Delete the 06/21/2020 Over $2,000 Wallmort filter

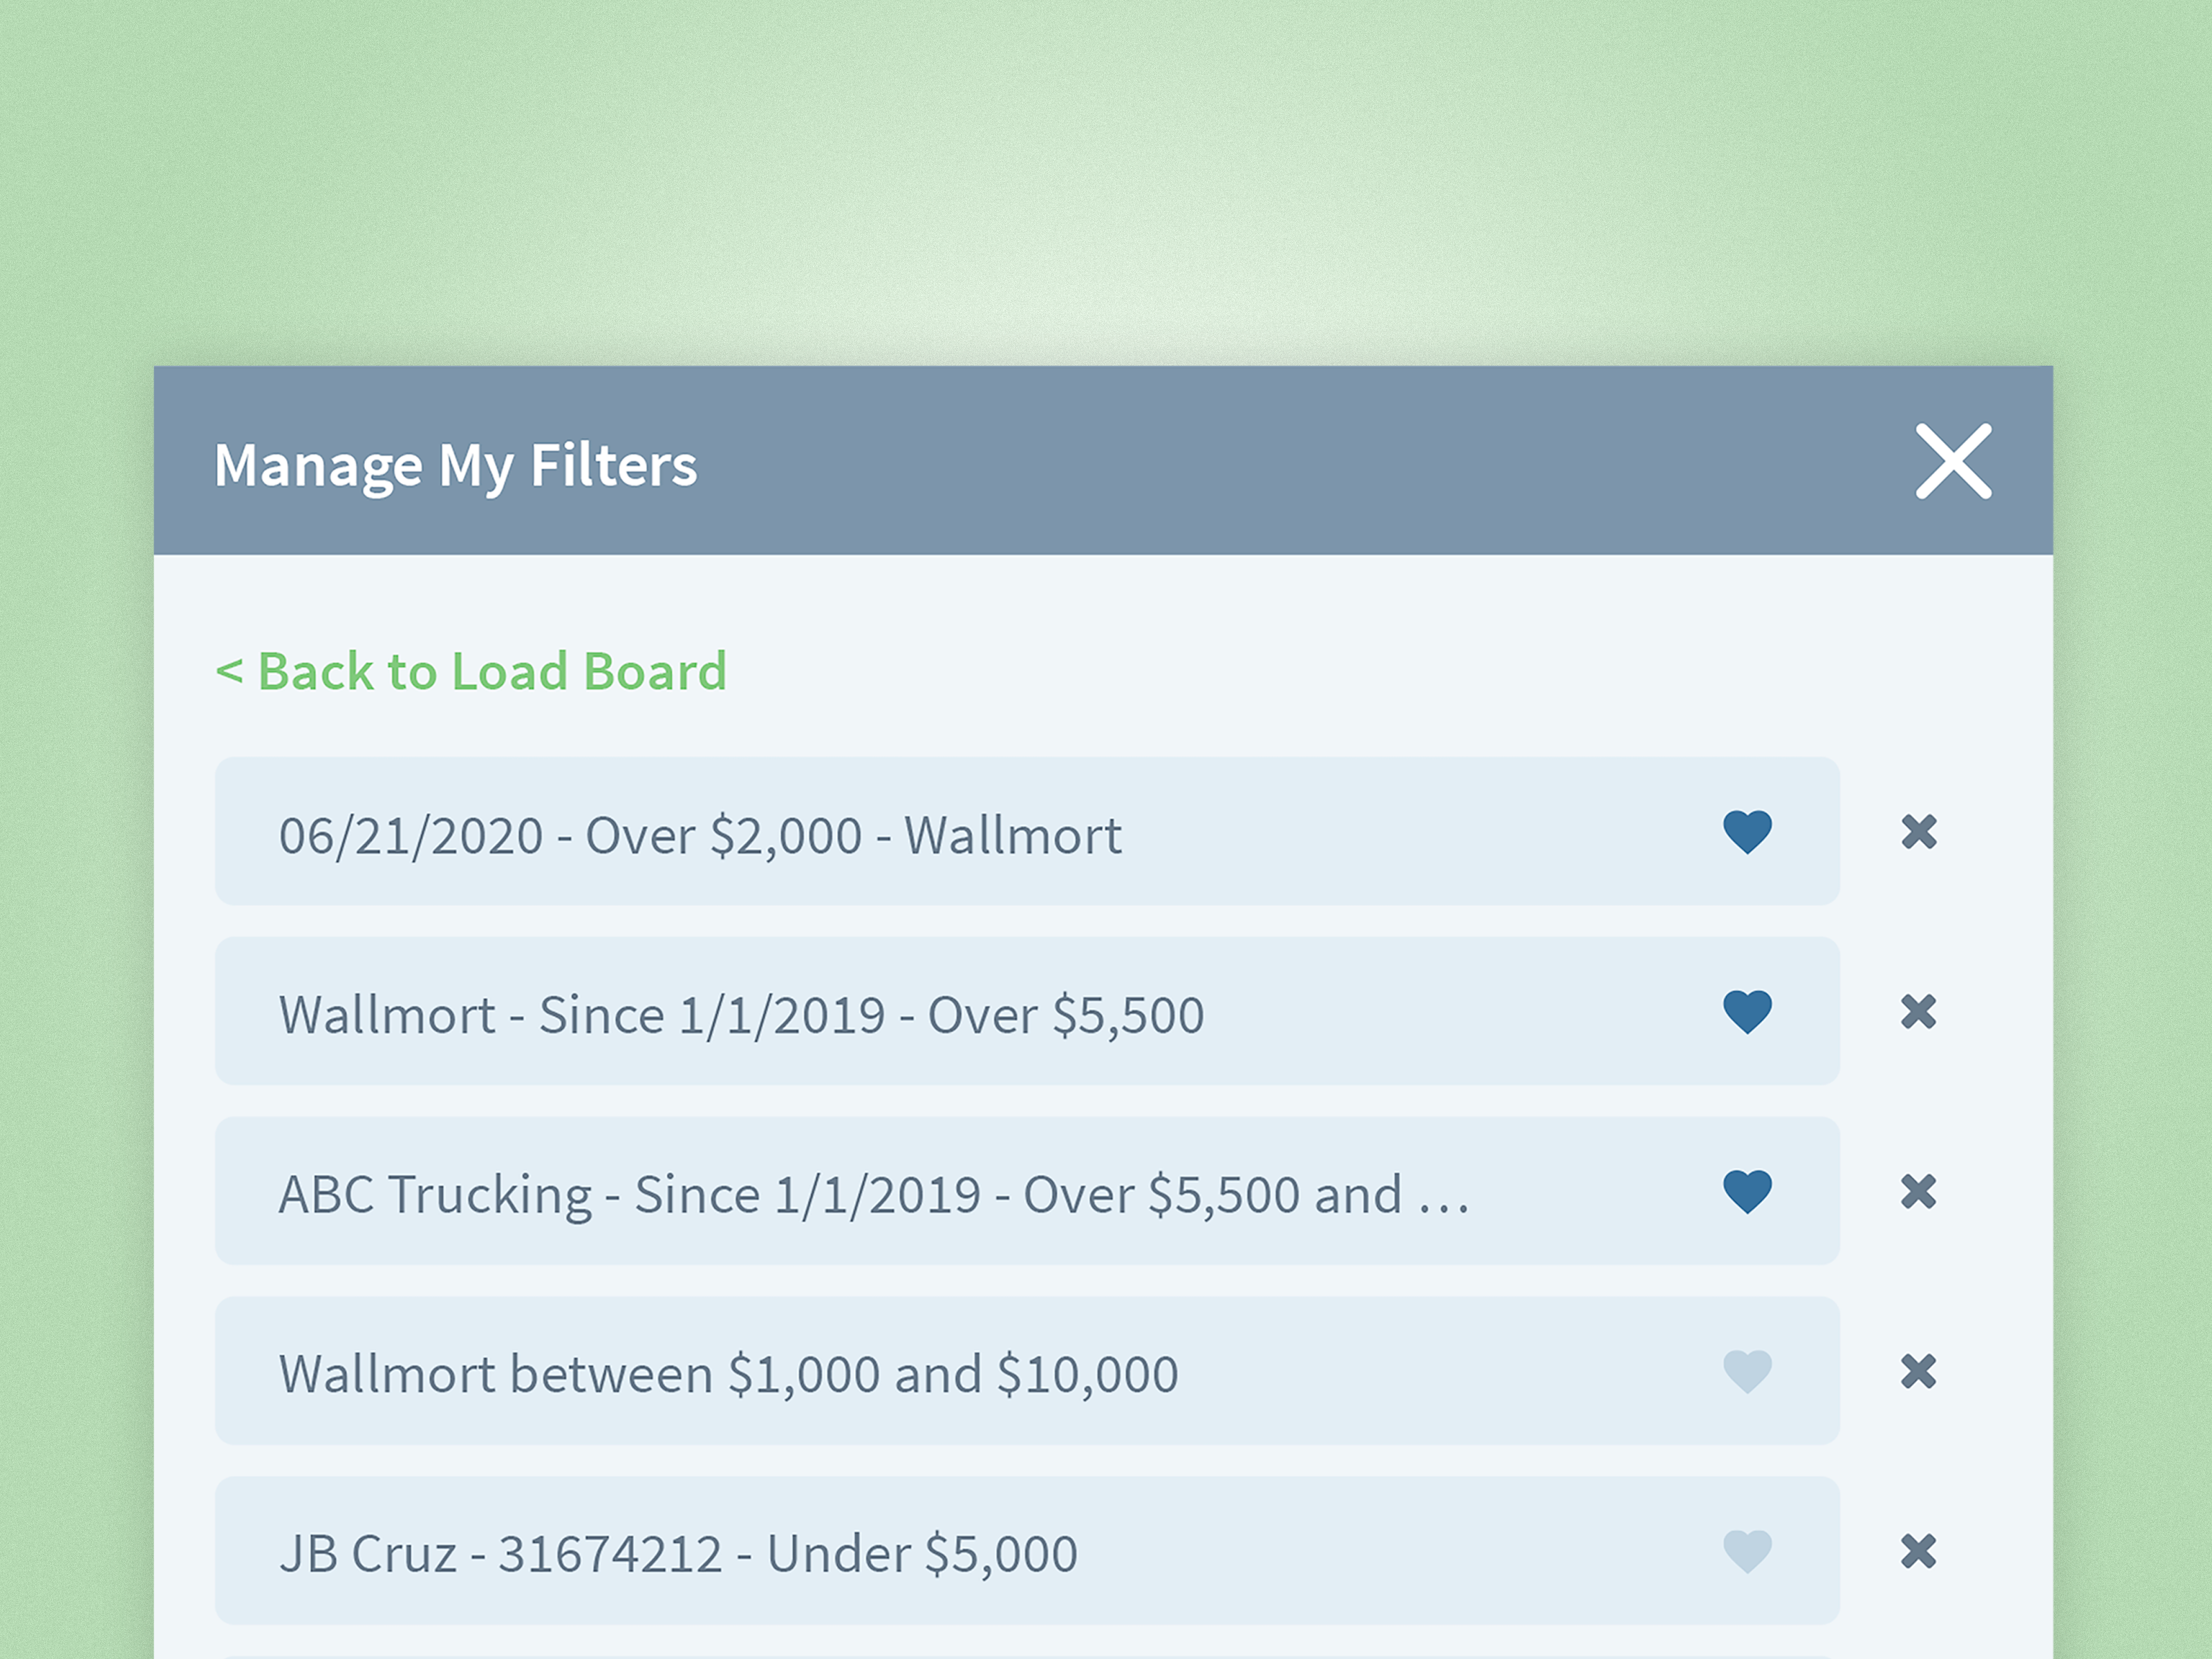tap(1918, 832)
